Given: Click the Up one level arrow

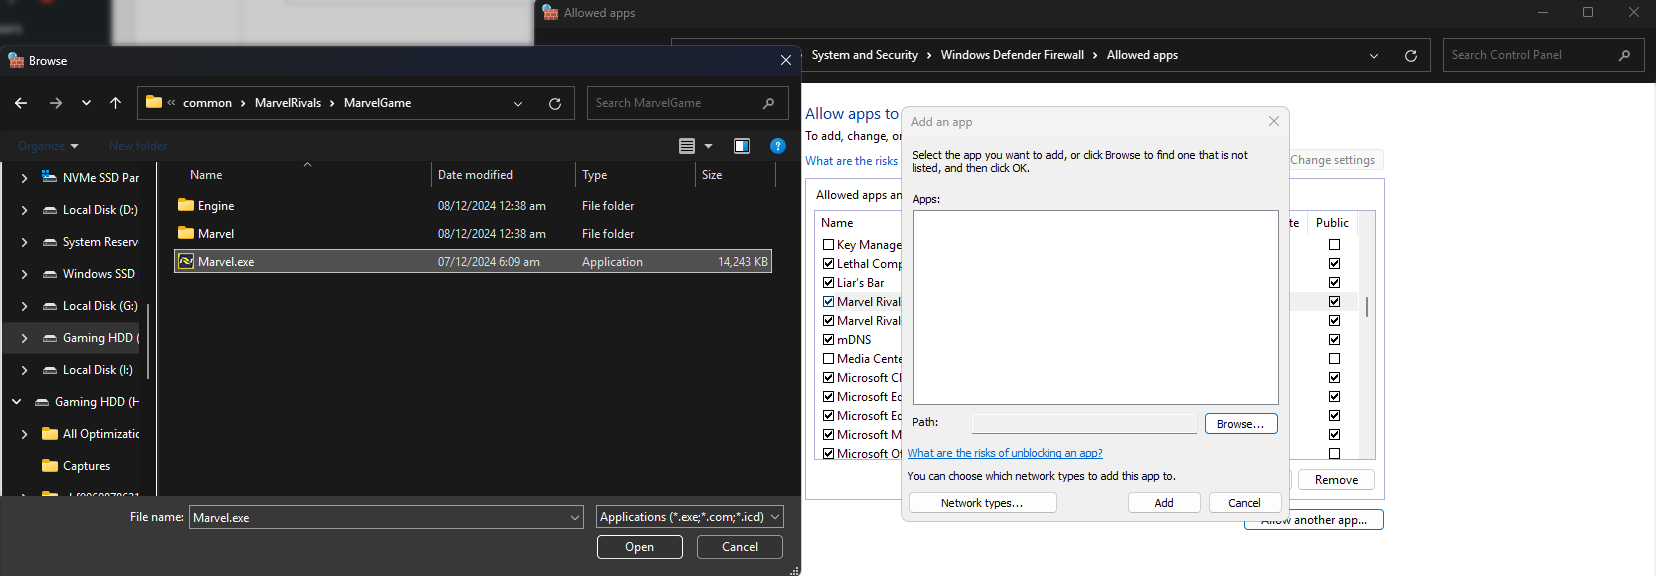Looking at the screenshot, I should pyautogui.click(x=115, y=103).
